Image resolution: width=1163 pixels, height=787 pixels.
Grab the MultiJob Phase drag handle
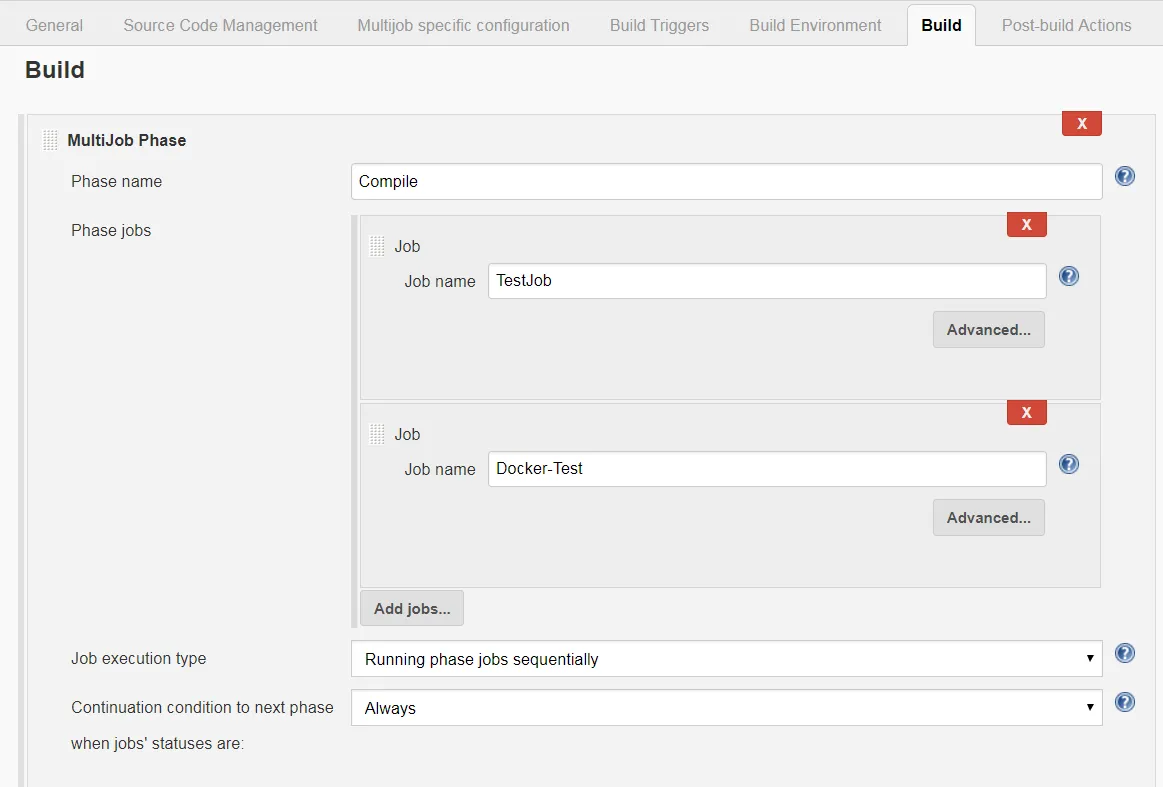pyautogui.click(x=50, y=140)
